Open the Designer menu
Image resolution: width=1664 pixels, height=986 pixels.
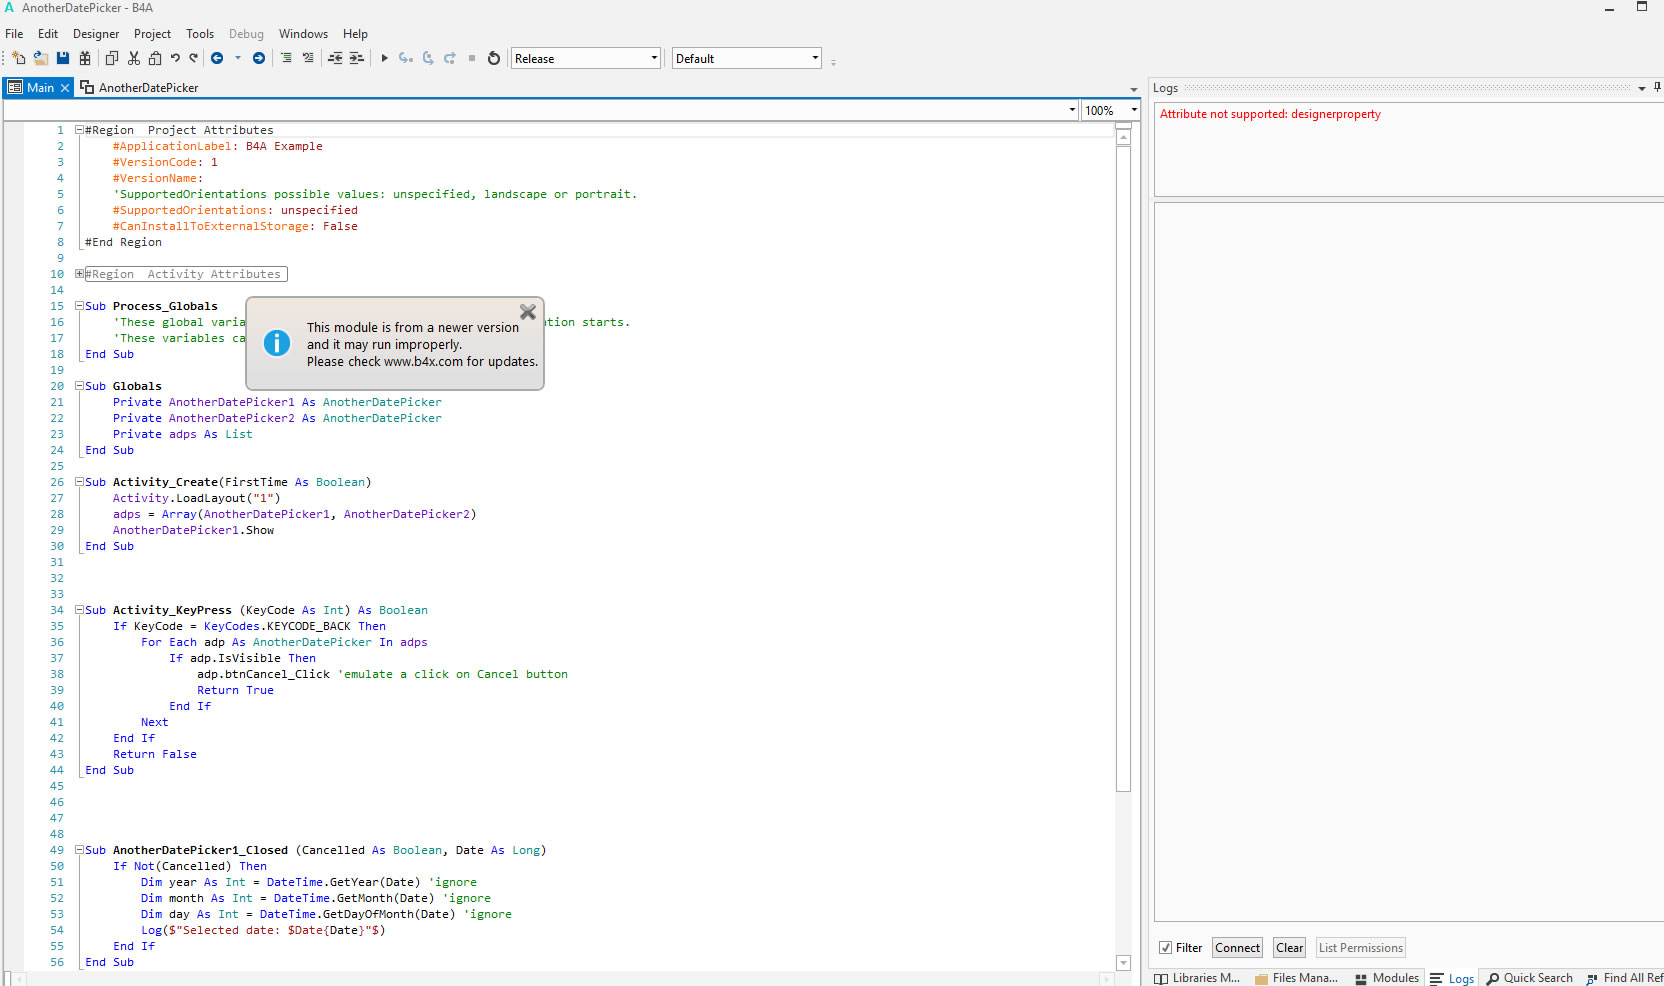click(x=95, y=34)
